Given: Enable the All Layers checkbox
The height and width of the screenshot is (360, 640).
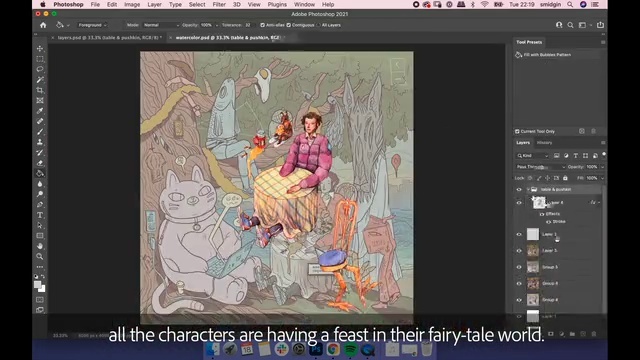Looking at the screenshot, I should coord(318,25).
